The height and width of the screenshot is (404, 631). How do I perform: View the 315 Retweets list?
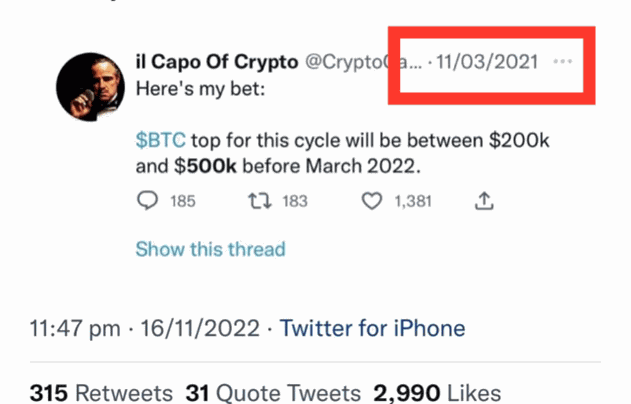pyautogui.click(x=98, y=392)
